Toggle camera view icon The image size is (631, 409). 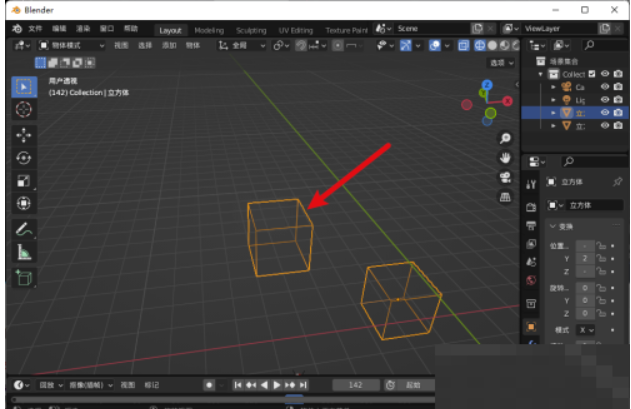pos(505,178)
